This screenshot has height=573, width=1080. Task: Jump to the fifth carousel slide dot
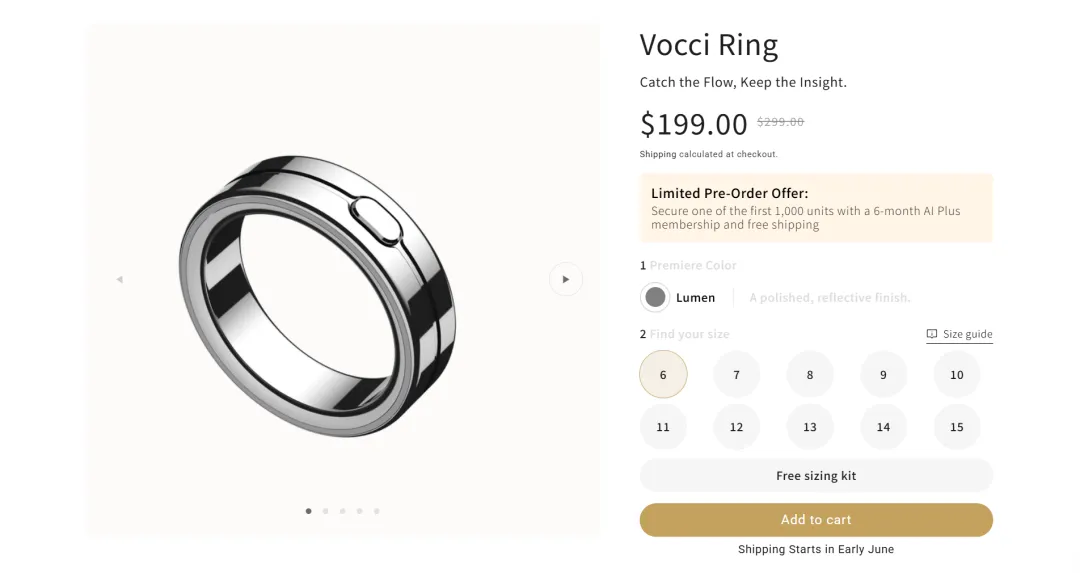(377, 511)
